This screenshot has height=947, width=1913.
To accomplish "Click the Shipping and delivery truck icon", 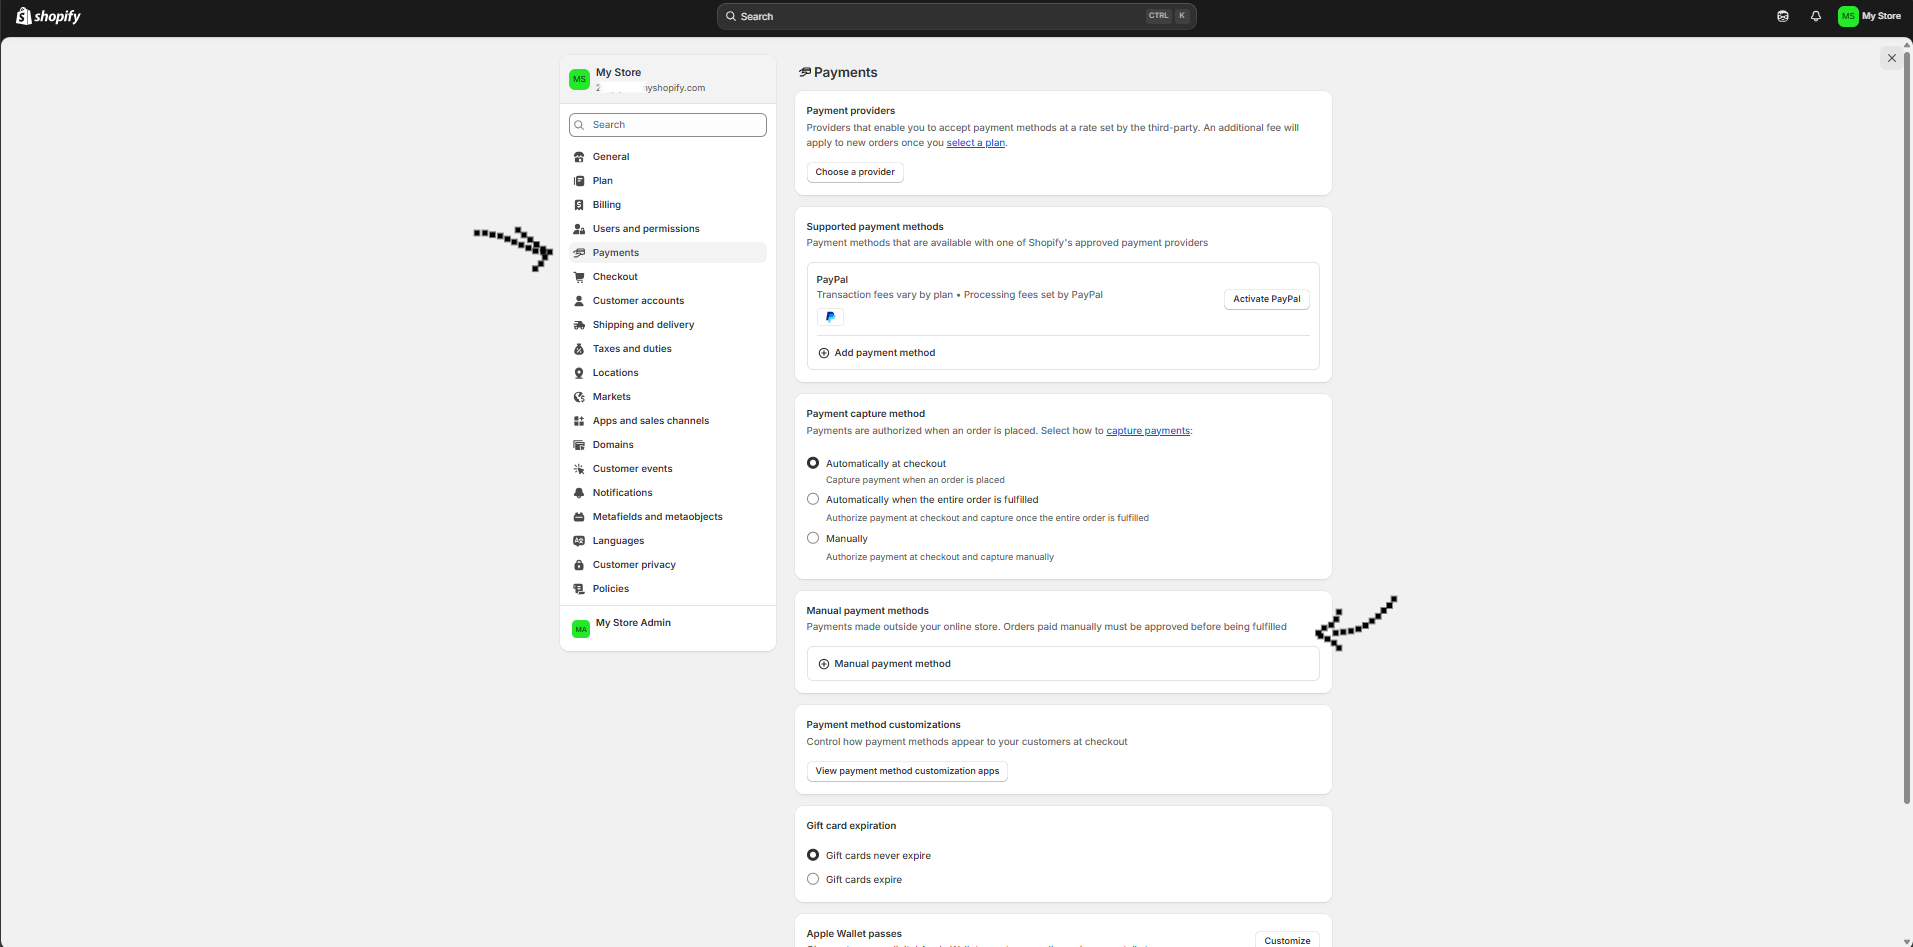I will tap(579, 325).
